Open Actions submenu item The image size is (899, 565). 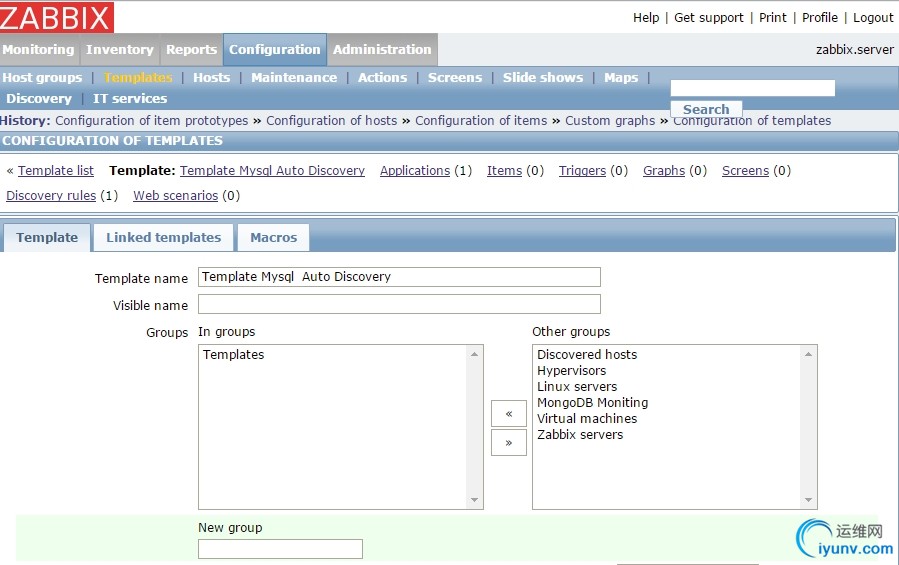click(x=382, y=77)
